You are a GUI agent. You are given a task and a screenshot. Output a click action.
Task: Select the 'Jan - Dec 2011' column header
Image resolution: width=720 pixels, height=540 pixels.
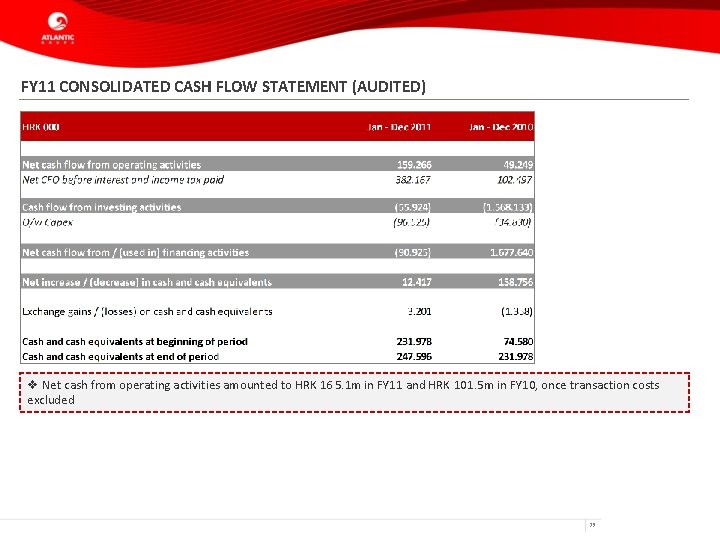pos(399,127)
